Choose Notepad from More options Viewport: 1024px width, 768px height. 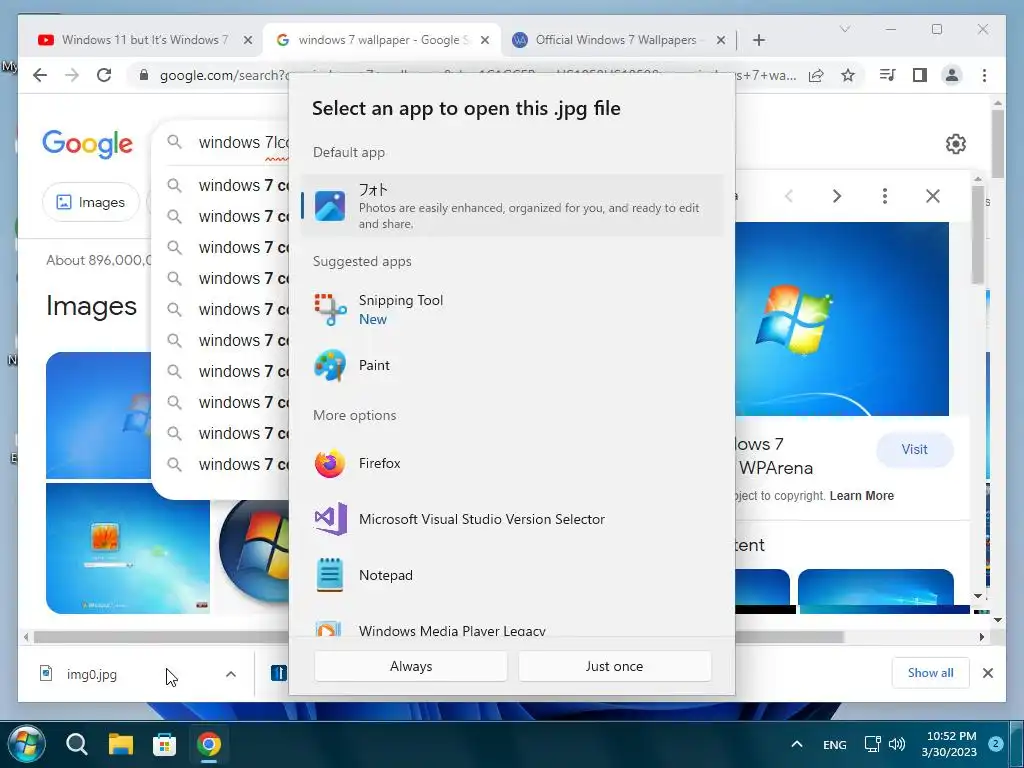pos(513,575)
